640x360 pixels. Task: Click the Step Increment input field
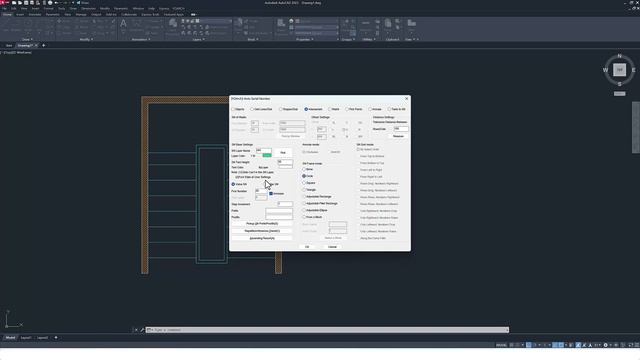pyautogui.click(x=285, y=204)
